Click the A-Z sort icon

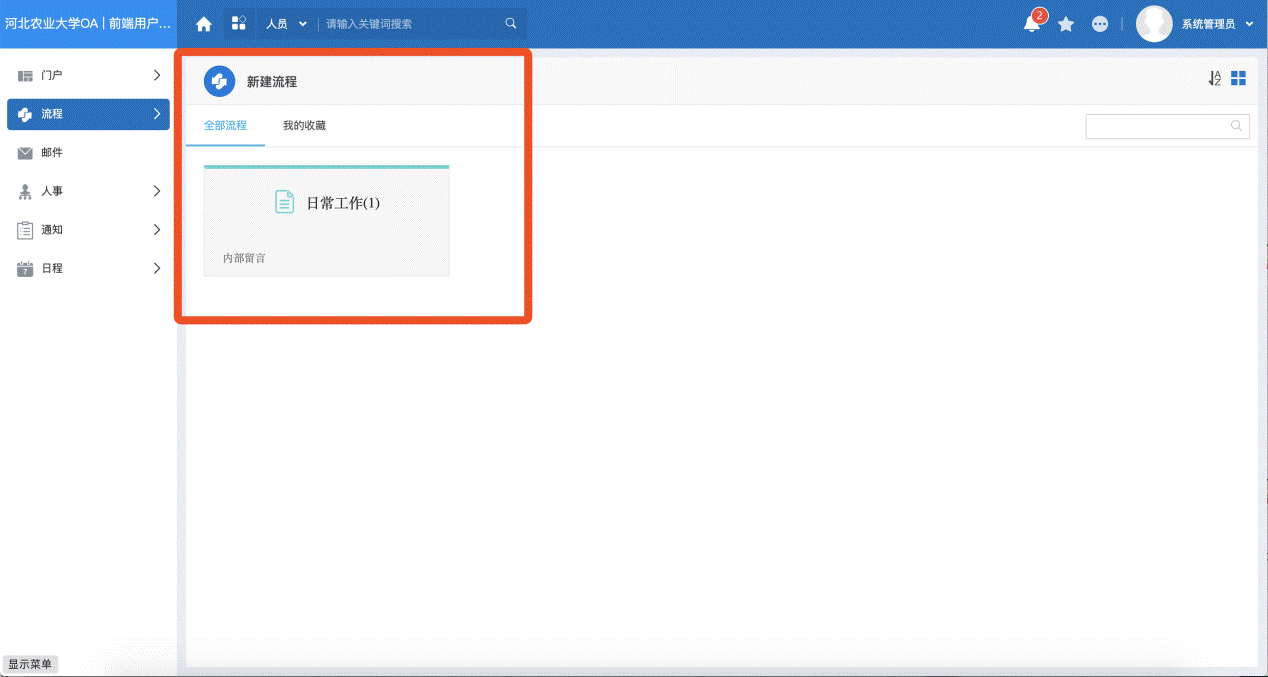pos(1214,78)
